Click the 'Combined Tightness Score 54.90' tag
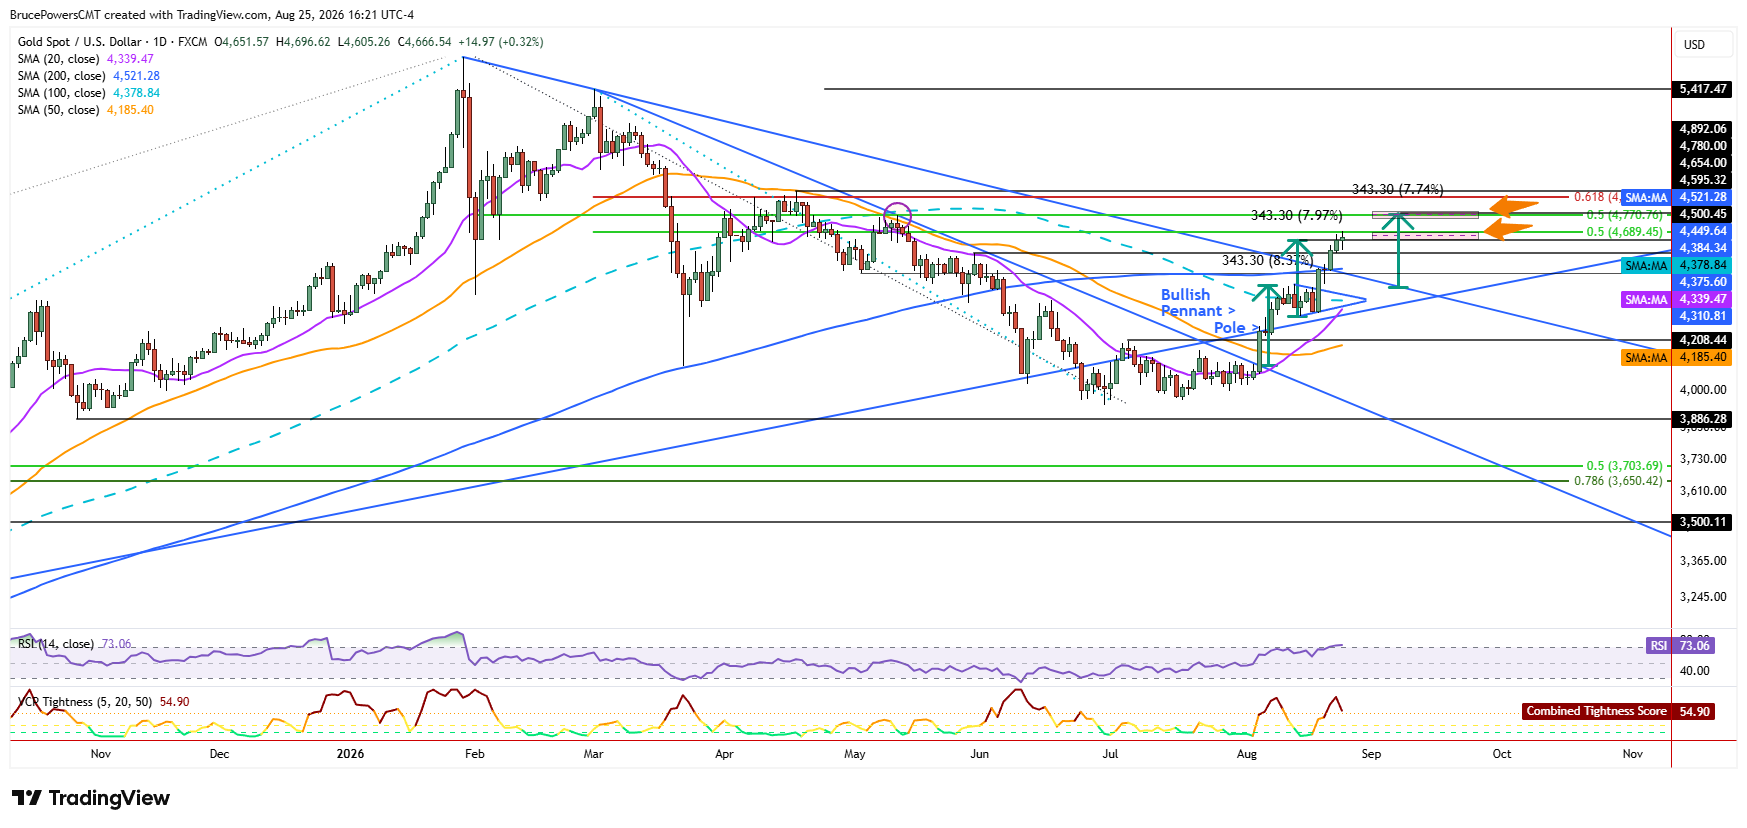 pyautogui.click(x=1618, y=712)
